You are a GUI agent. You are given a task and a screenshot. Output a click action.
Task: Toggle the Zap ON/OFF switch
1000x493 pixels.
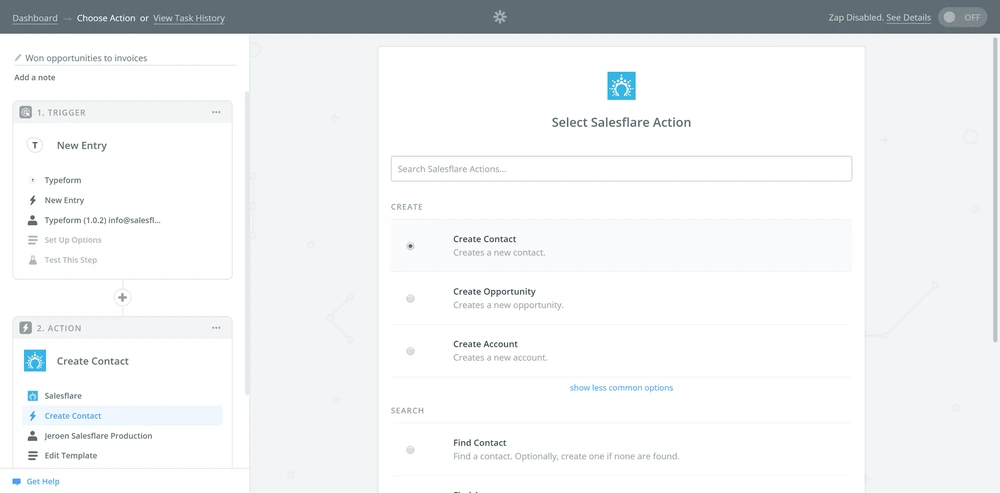(x=962, y=17)
